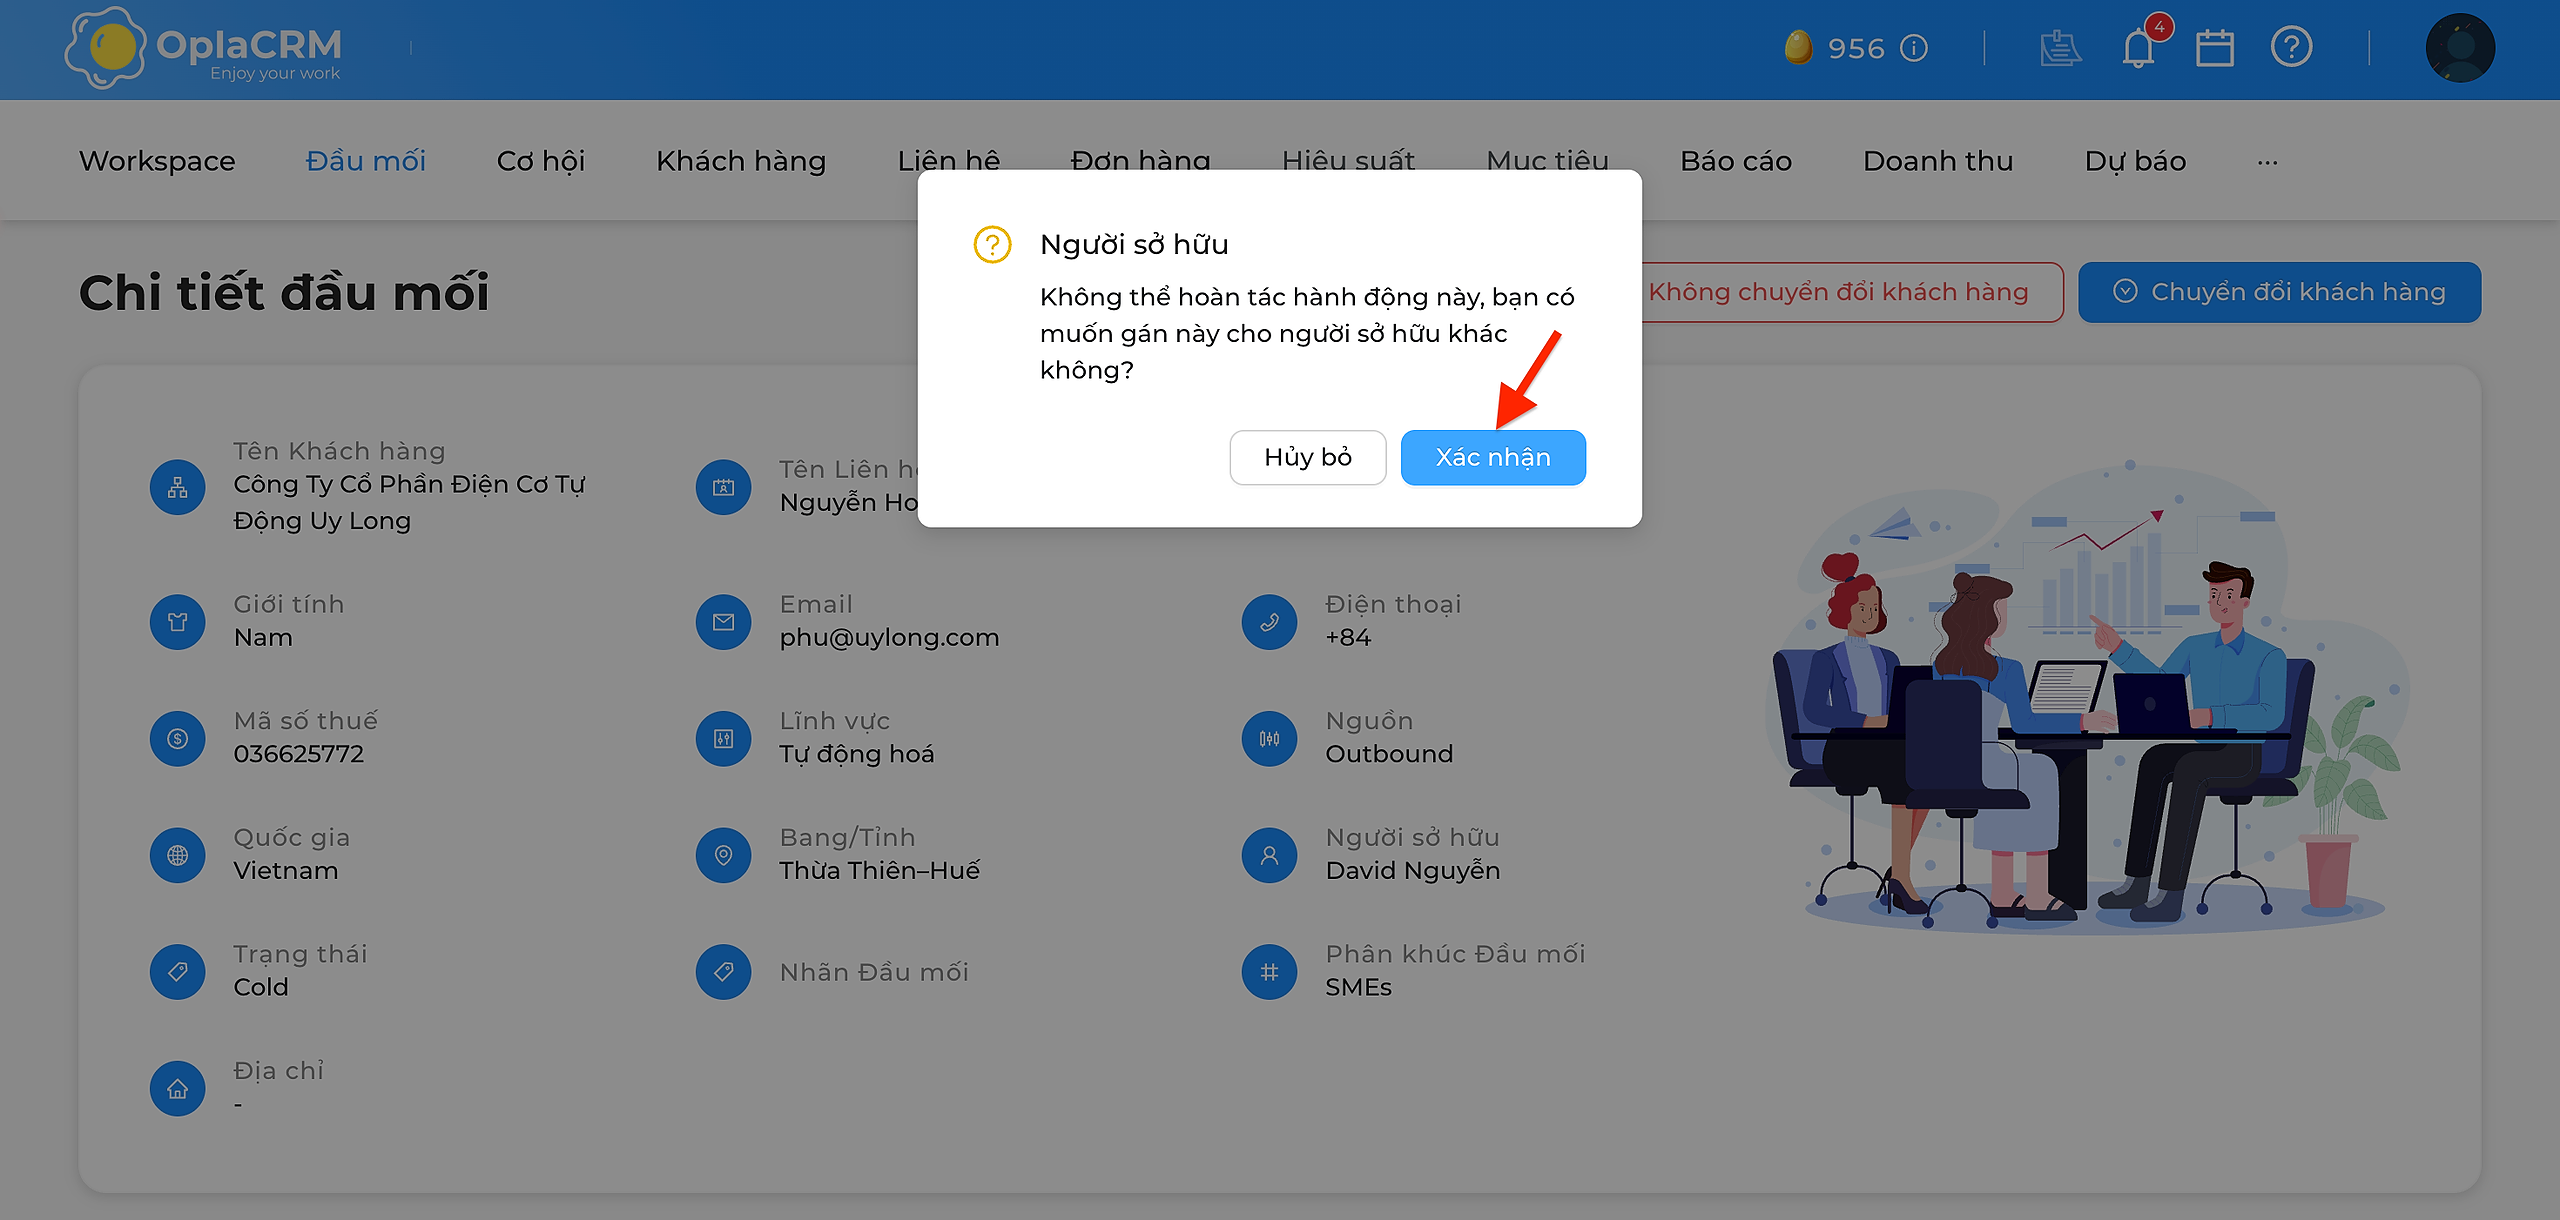
Task: Click the Nguồn source icon
Action: pyautogui.click(x=1270, y=738)
